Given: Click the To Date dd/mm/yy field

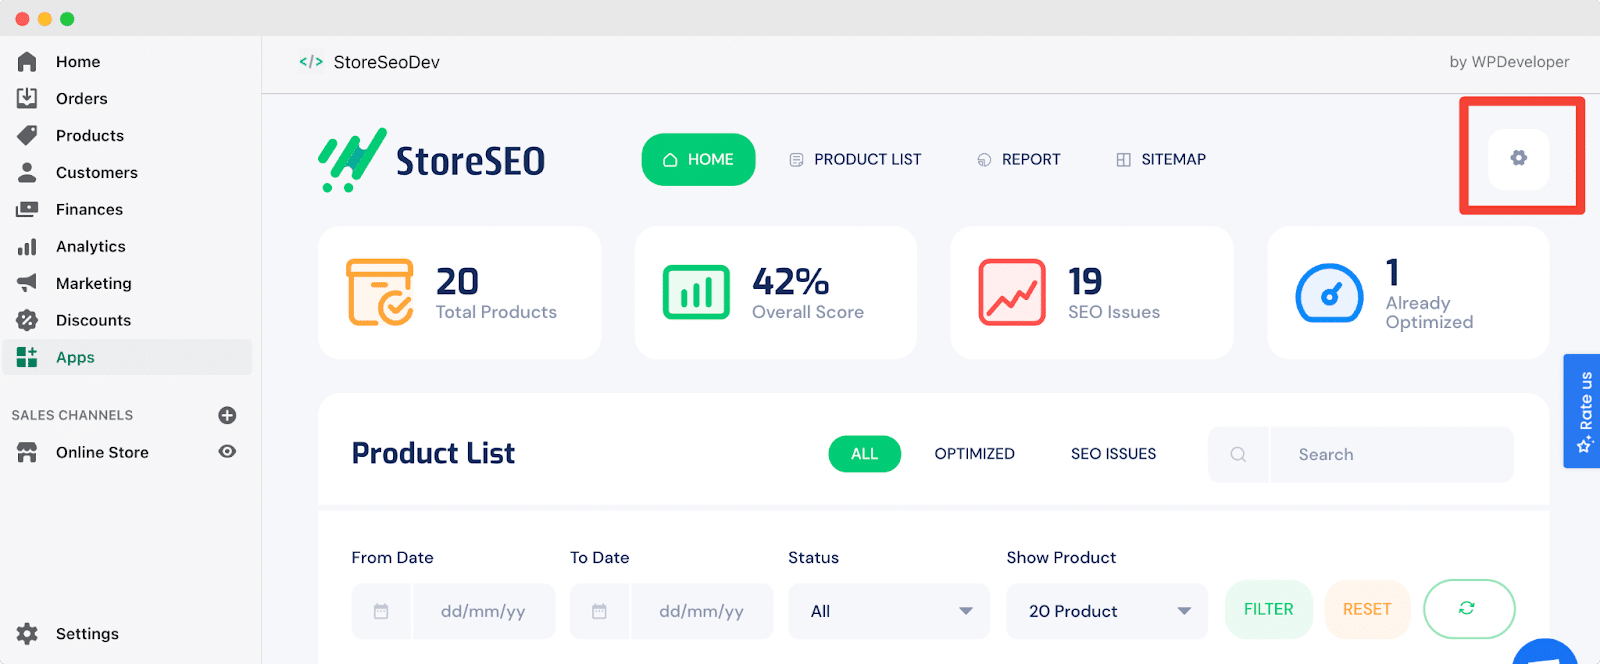Looking at the screenshot, I should (x=701, y=611).
